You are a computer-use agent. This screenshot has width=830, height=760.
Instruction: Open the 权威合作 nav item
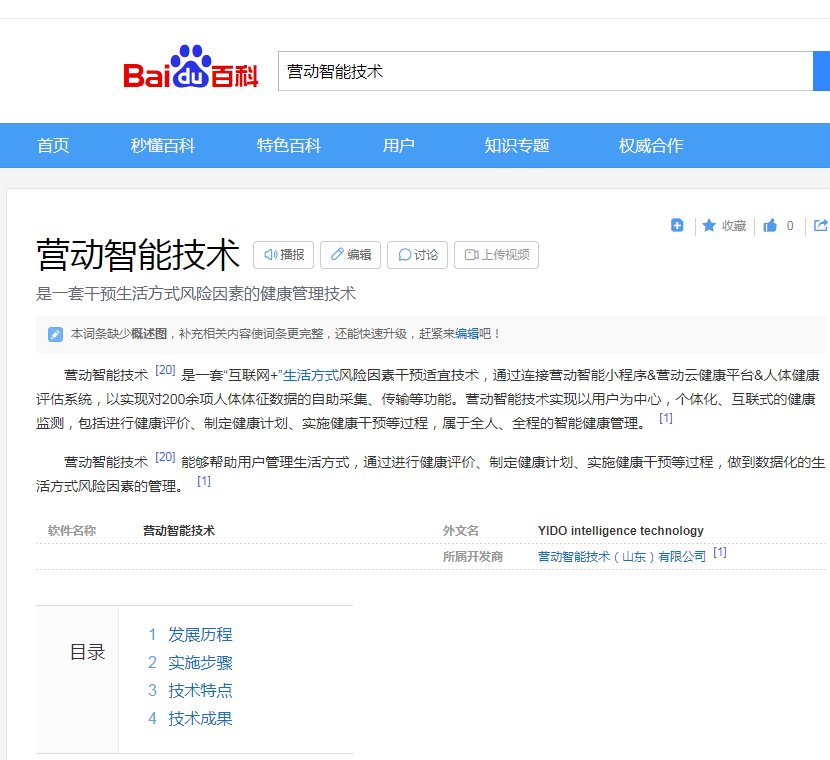click(x=651, y=146)
